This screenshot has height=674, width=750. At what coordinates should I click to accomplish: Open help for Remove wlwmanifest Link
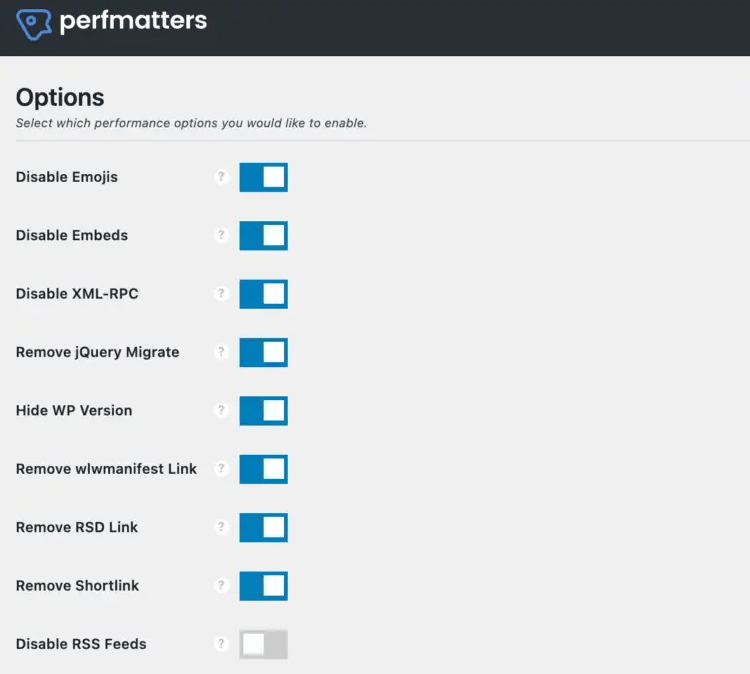point(222,469)
